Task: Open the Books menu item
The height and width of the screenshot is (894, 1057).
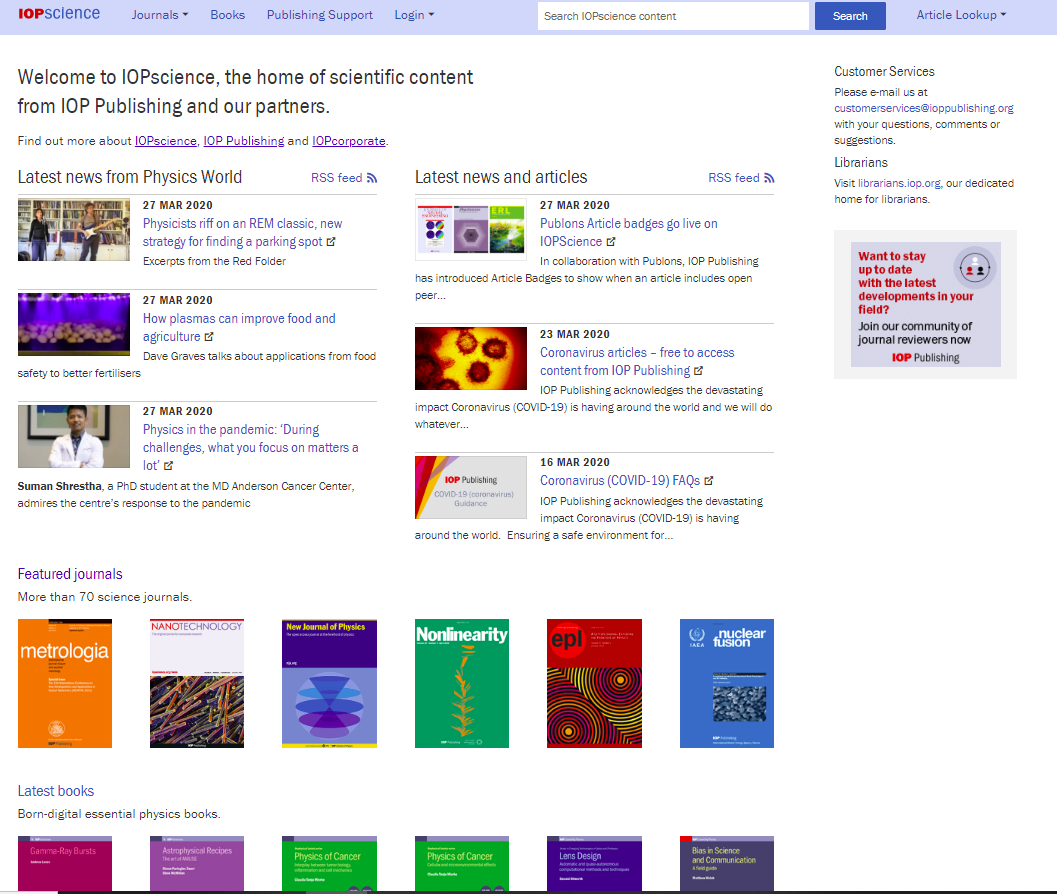Action: [x=227, y=15]
